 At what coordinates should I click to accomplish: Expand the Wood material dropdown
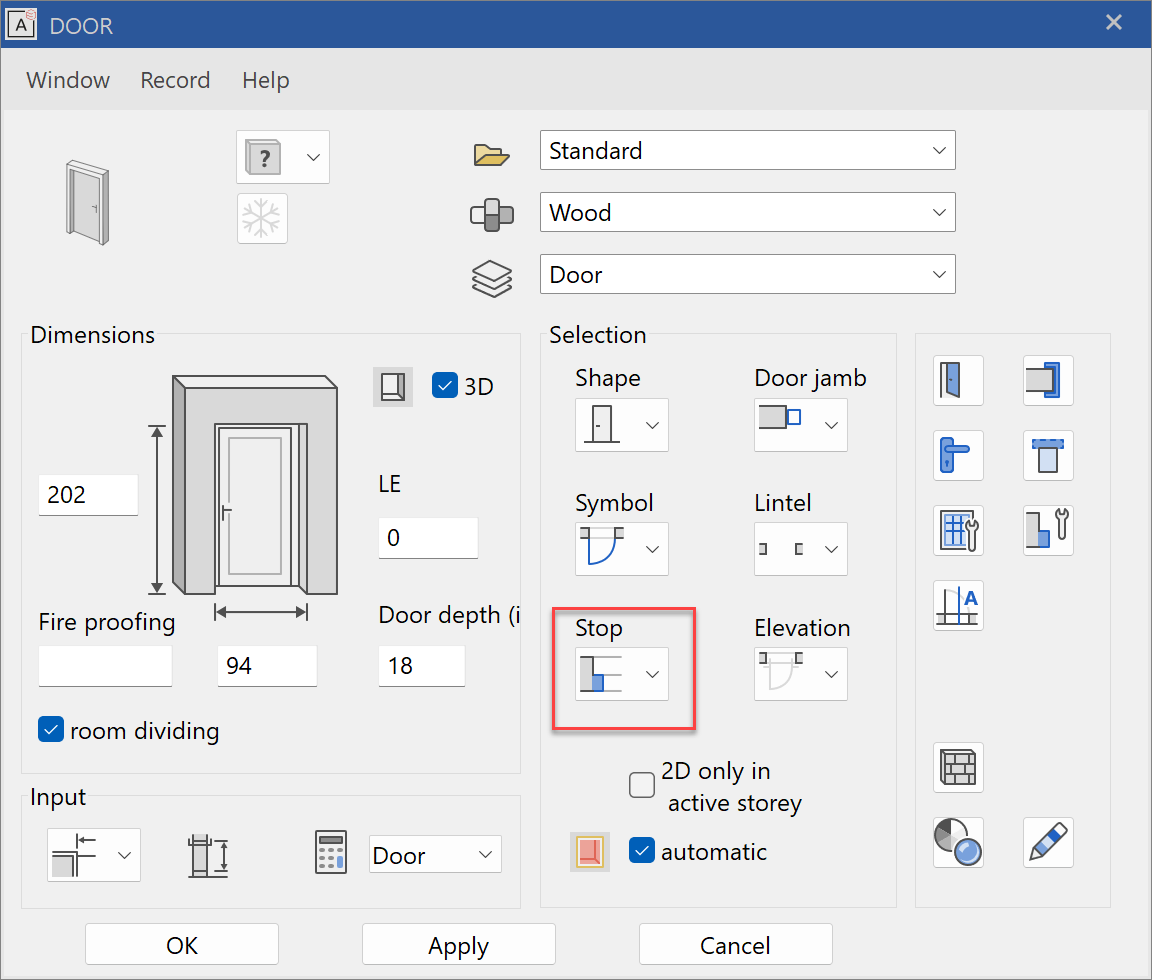[747, 212]
